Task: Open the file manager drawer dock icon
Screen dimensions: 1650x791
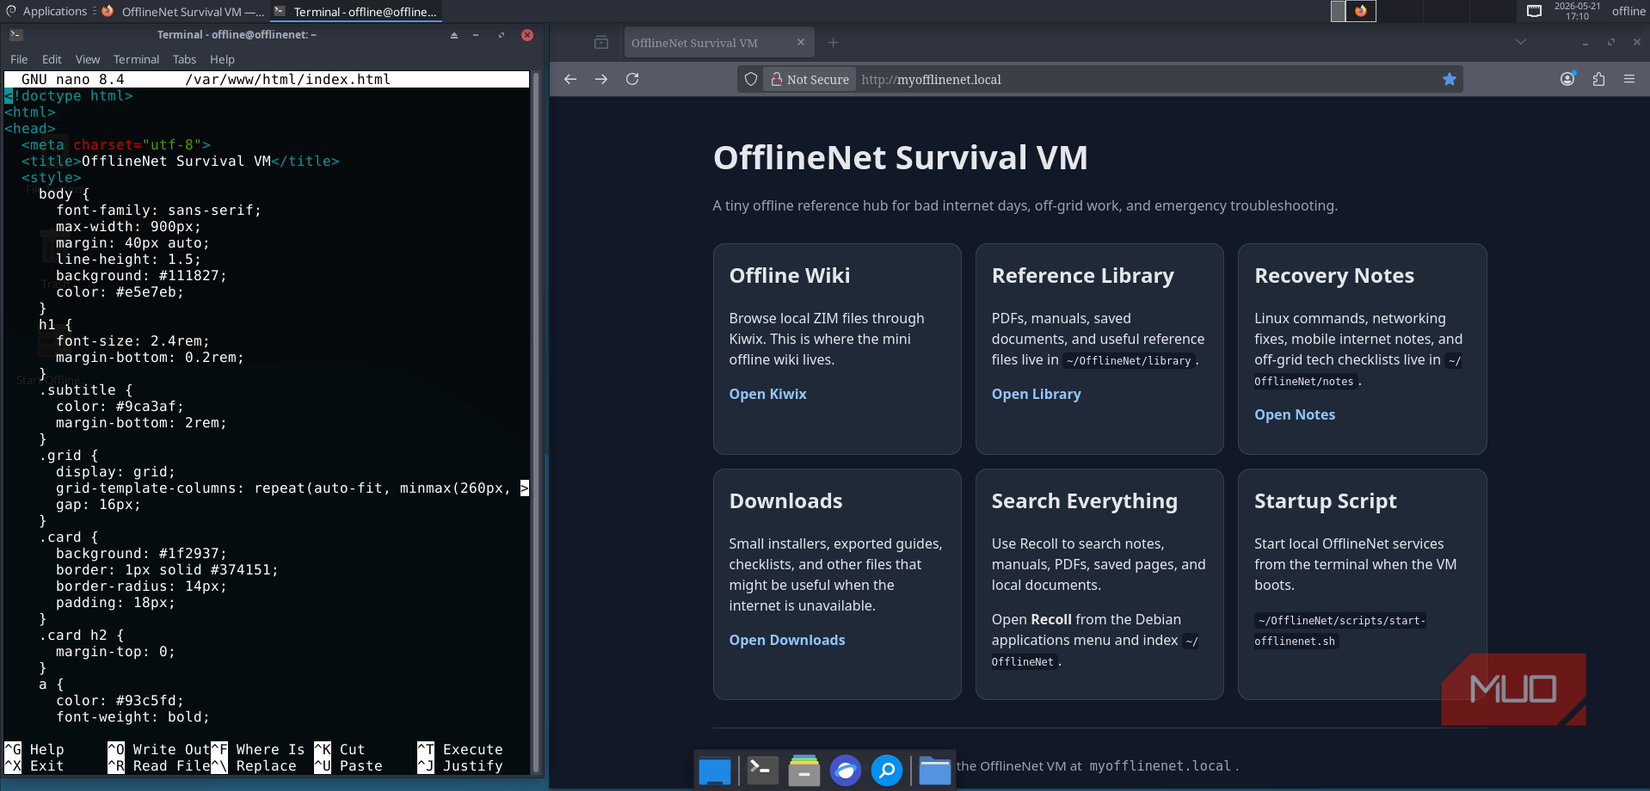Action: point(804,770)
